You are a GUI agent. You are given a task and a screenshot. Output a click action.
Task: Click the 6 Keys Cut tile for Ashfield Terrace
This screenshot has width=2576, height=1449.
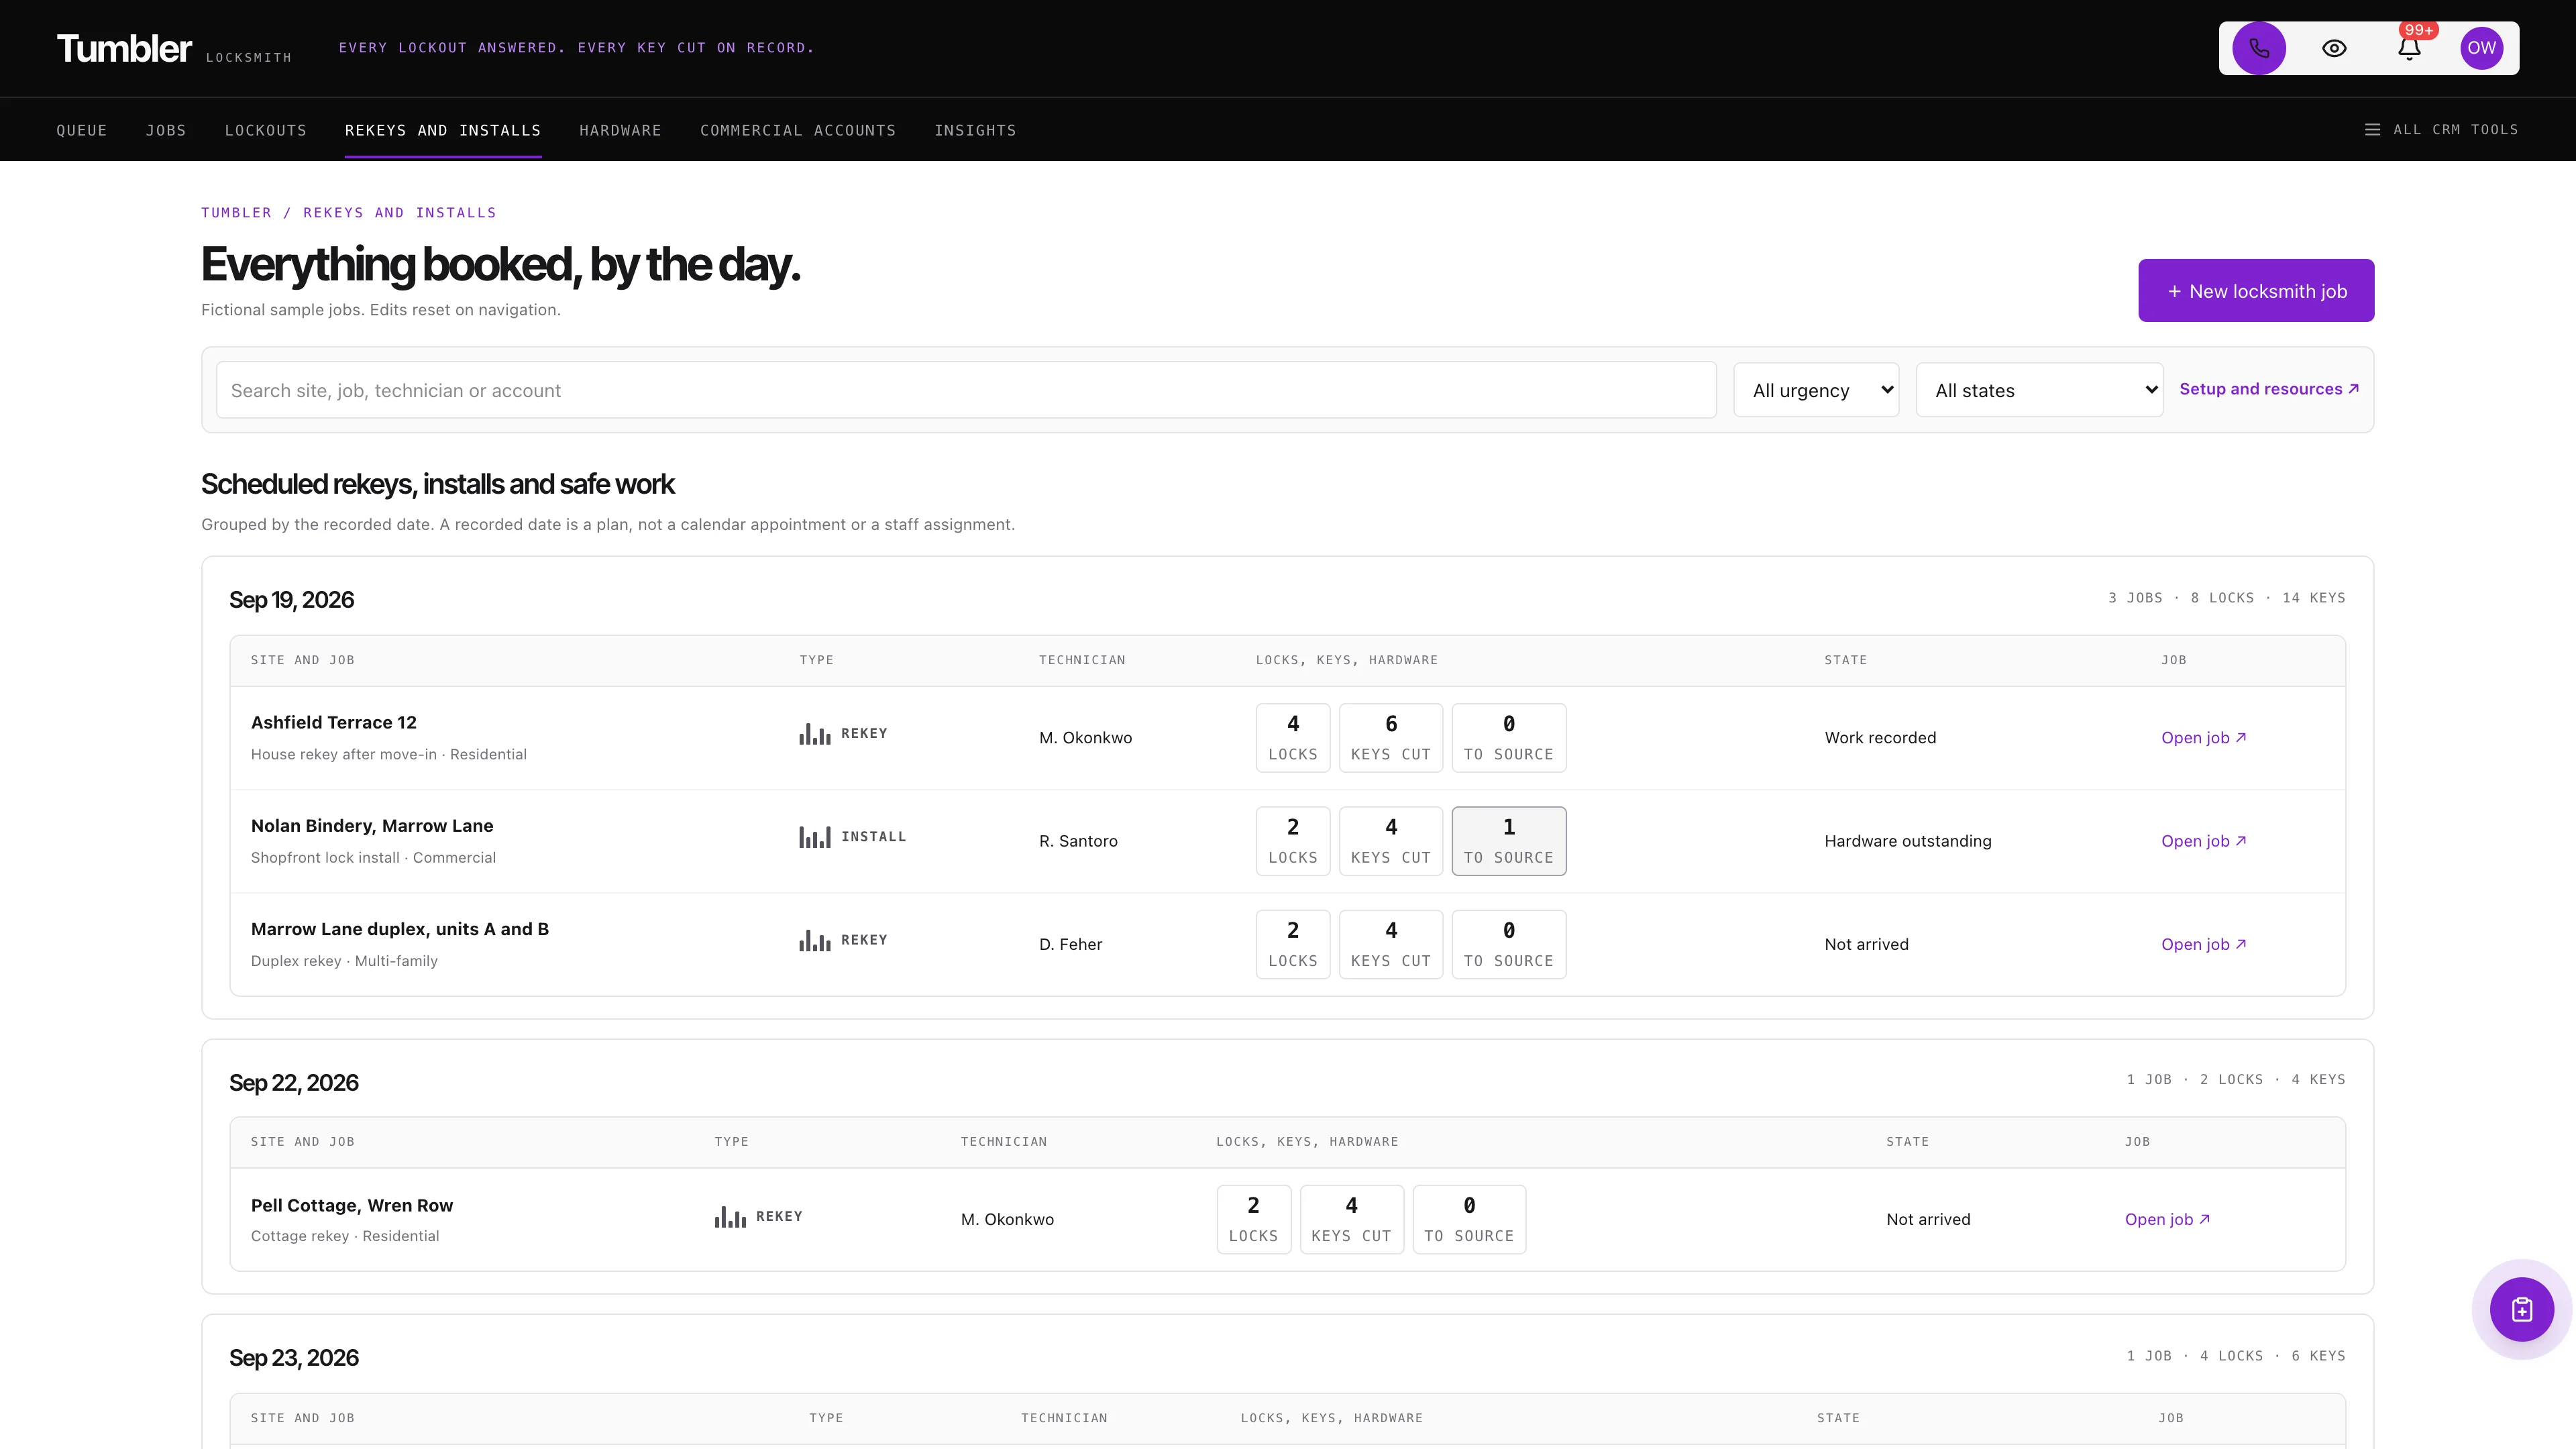point(1390,738)
